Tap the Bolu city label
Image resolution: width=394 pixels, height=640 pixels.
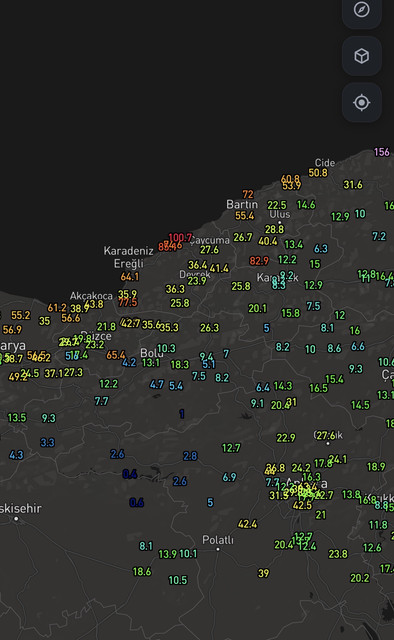[x=151, y=353]
